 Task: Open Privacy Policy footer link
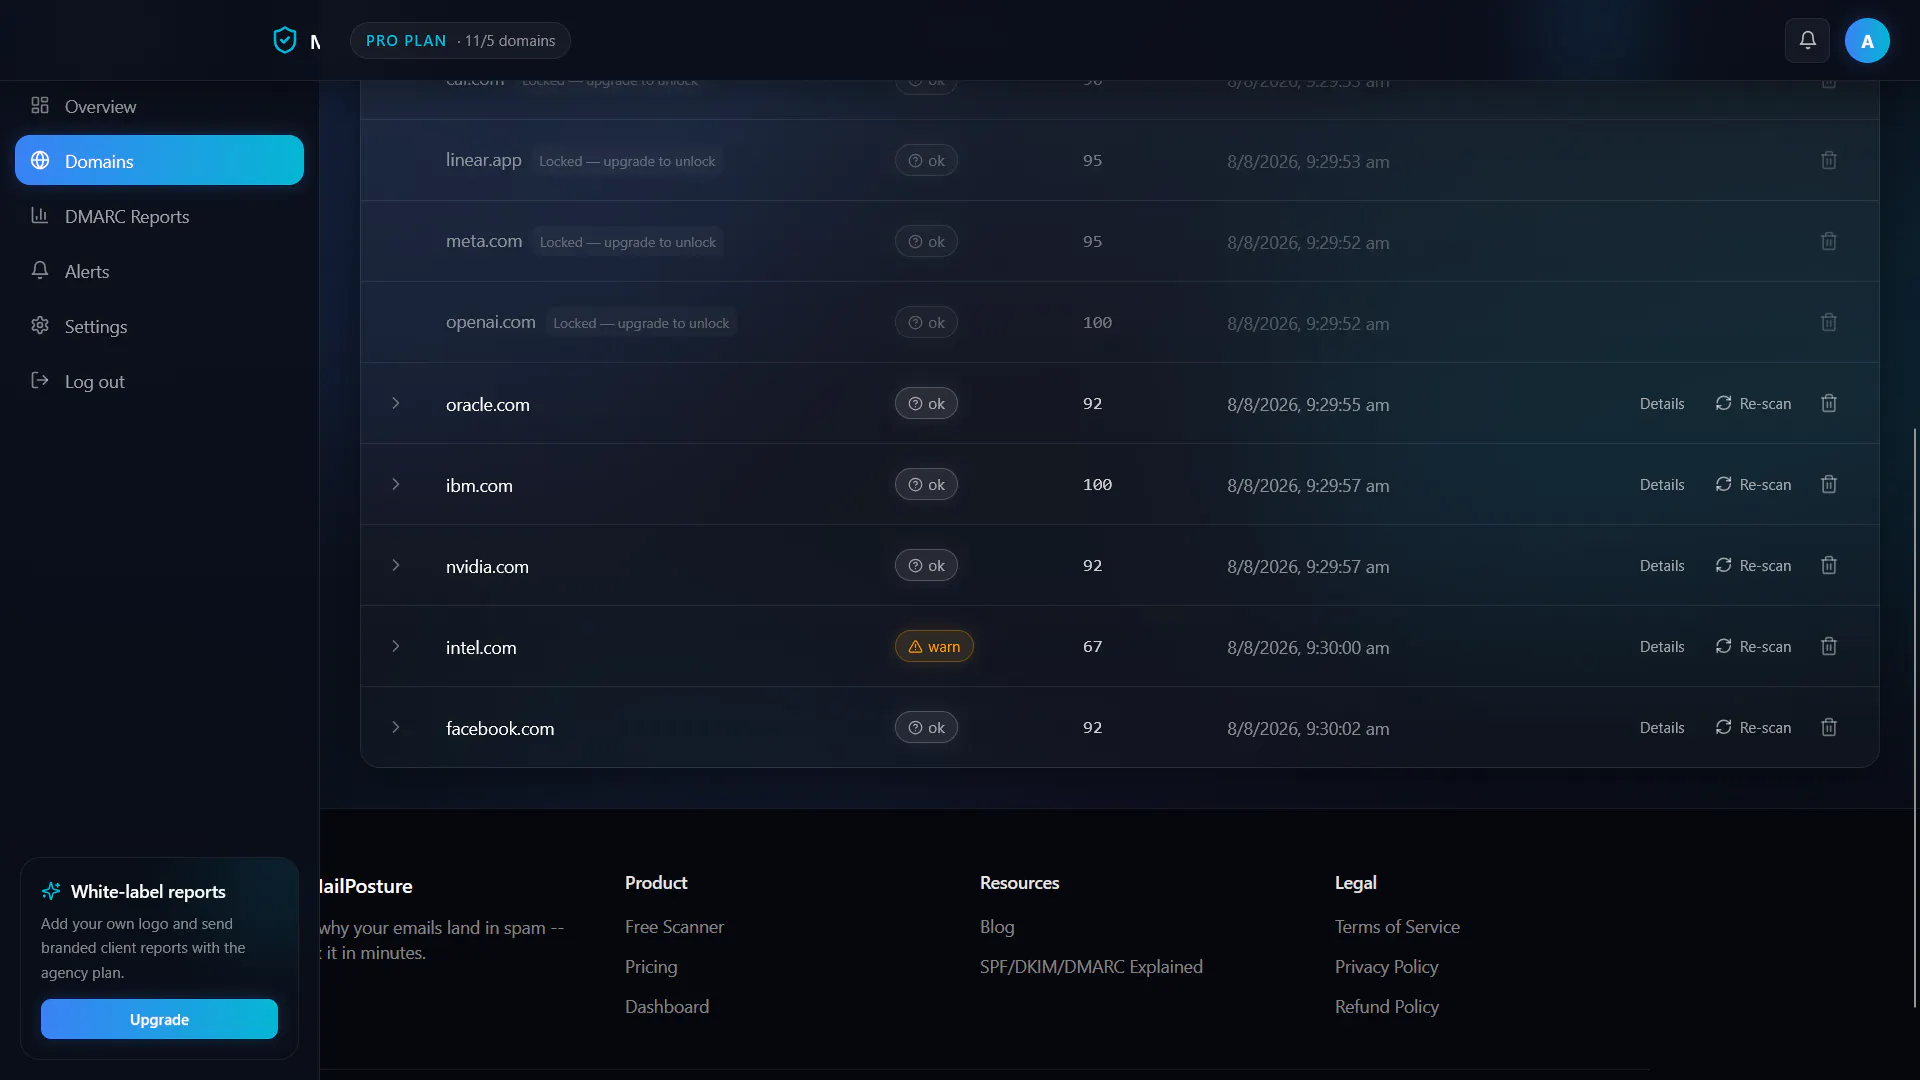click(1386, 967)
